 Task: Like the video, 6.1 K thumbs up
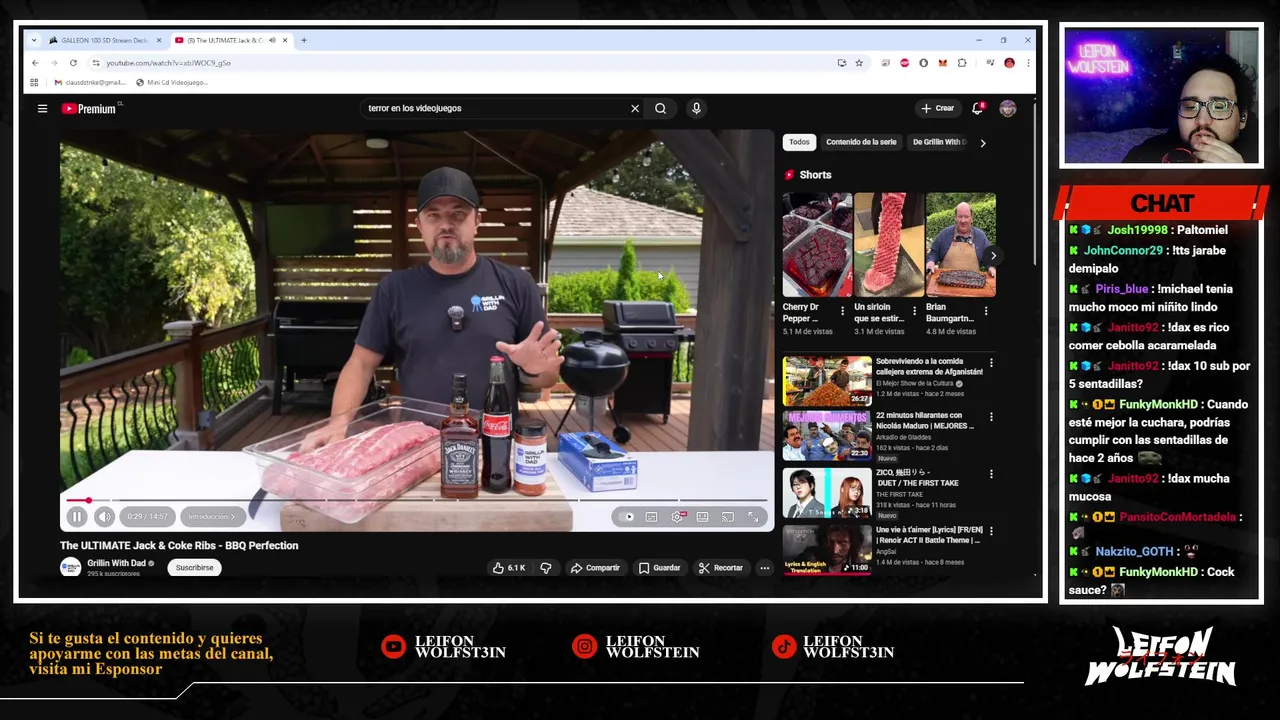coord(508,568)
